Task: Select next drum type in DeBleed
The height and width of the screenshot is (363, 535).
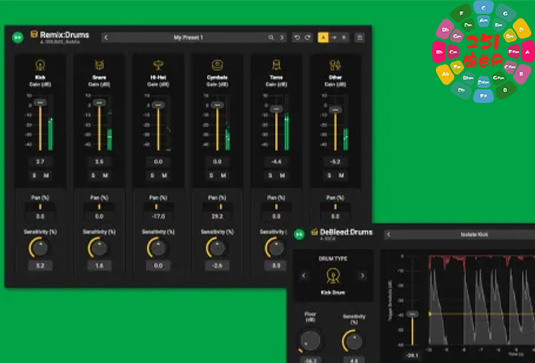Action: coord(362,276)
